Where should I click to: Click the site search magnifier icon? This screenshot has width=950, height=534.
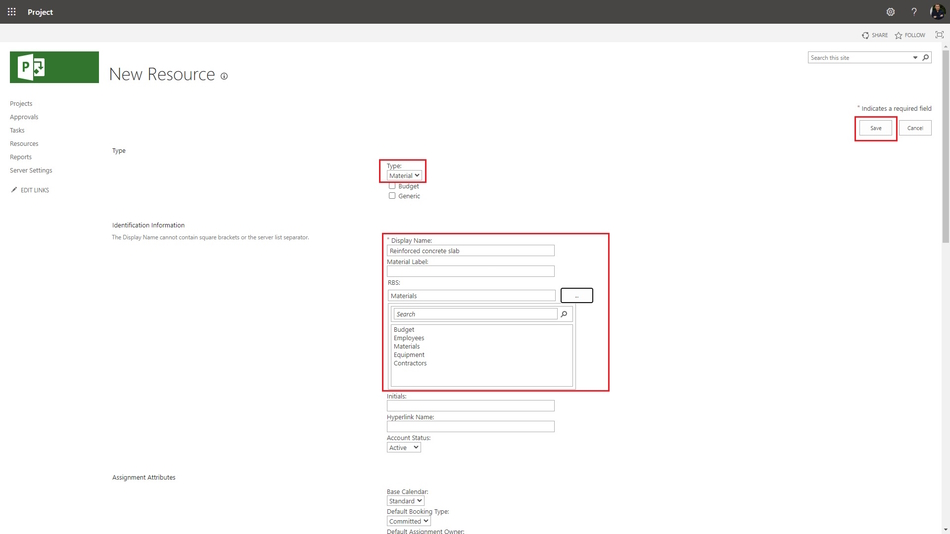pyautogui.click(x=925, y=58)
